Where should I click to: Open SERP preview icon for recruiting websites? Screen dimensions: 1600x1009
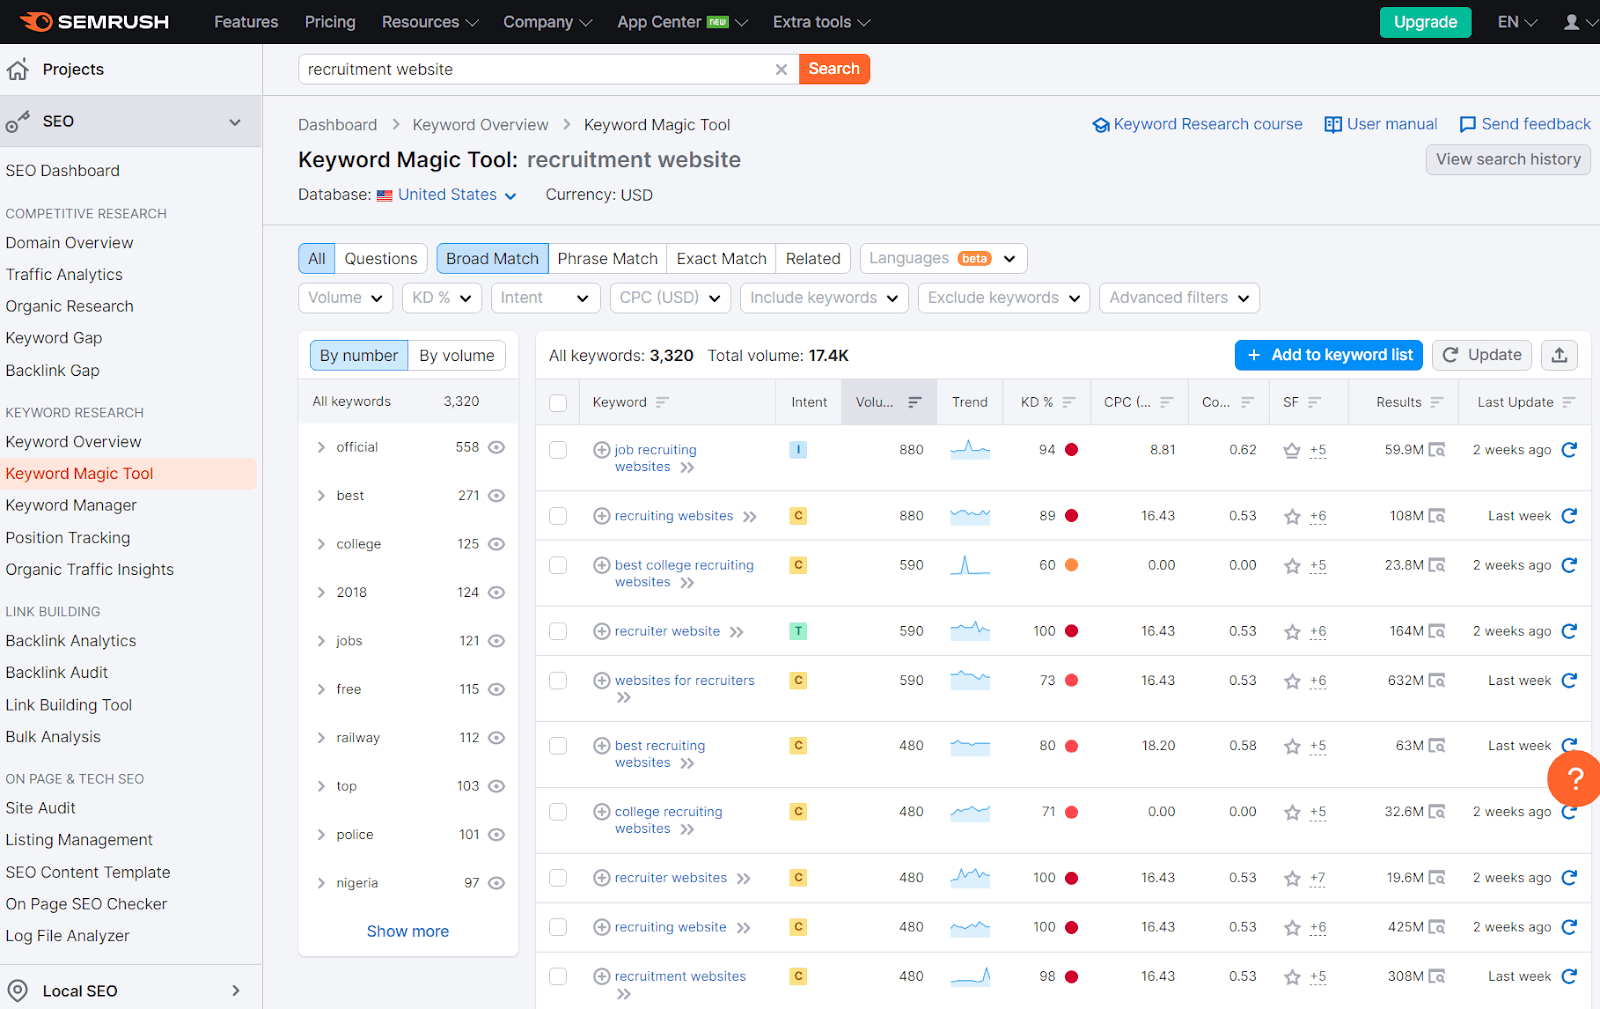coord(1438,515)
